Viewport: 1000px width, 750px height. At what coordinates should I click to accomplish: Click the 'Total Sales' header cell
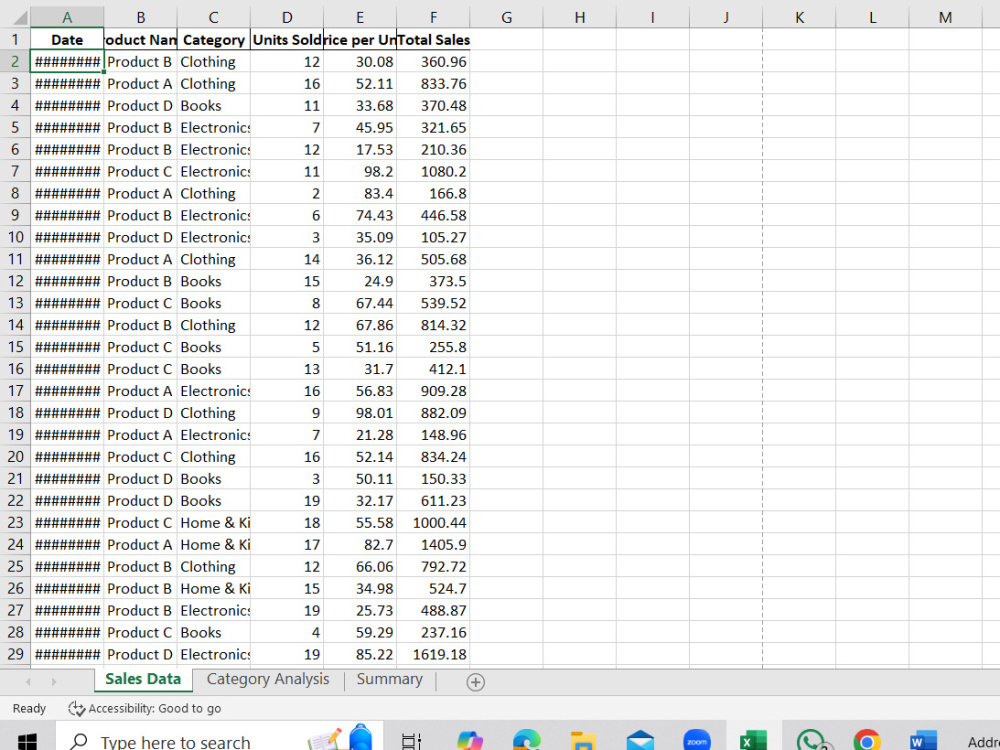click(433, 40)
